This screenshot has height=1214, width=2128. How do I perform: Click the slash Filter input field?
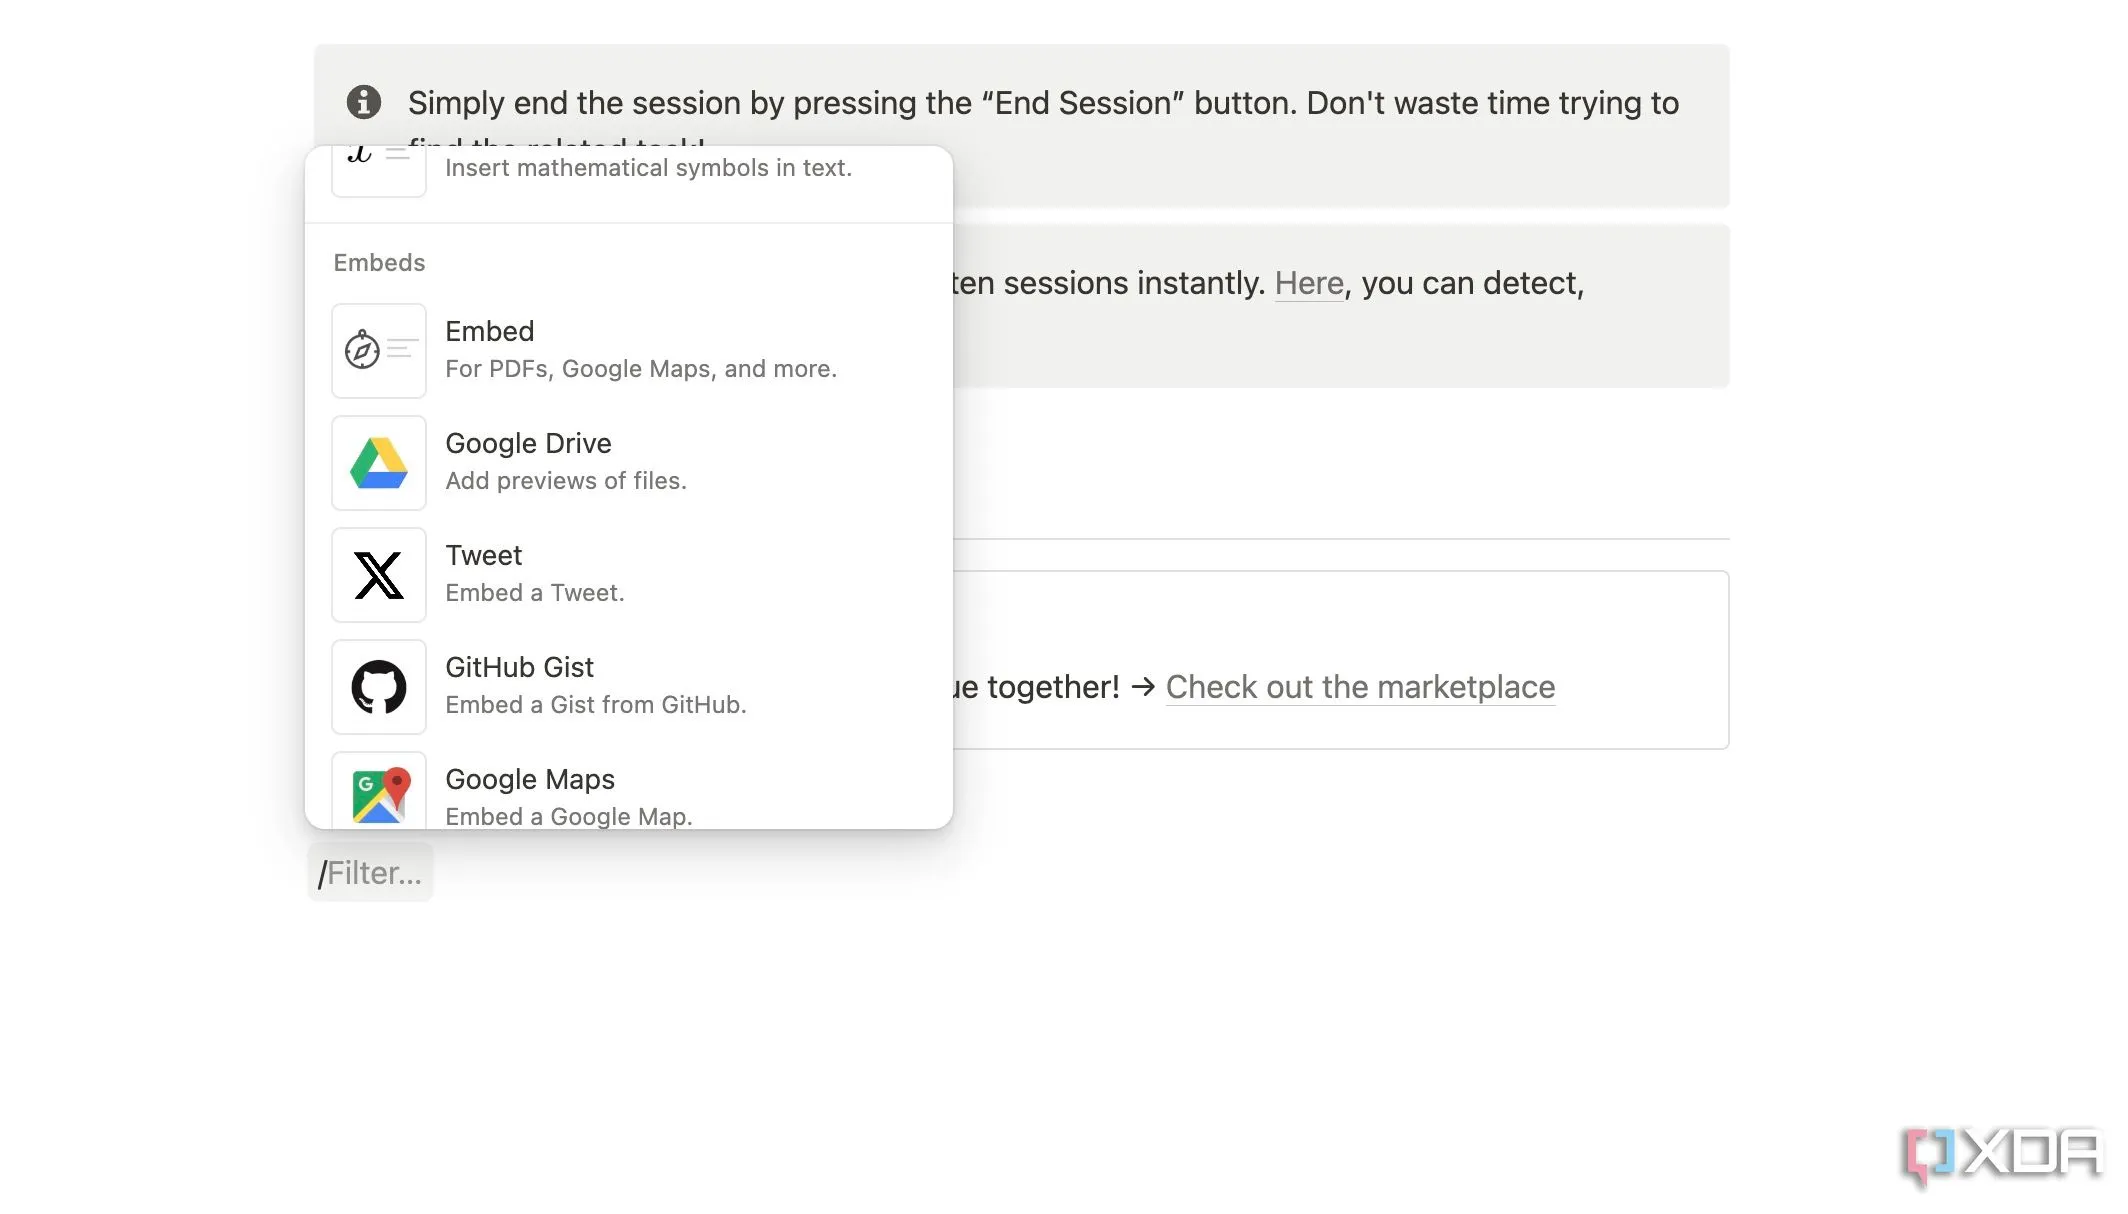[x=373, y=873]
